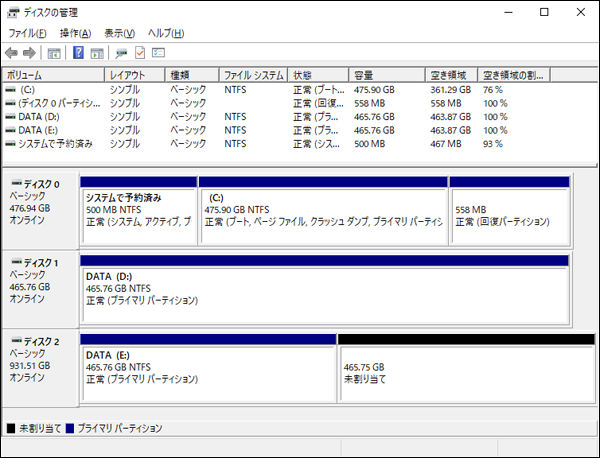Click the ディスク 0 header label
This screenshot has height=458, width=600.
(x=42, y=184)
